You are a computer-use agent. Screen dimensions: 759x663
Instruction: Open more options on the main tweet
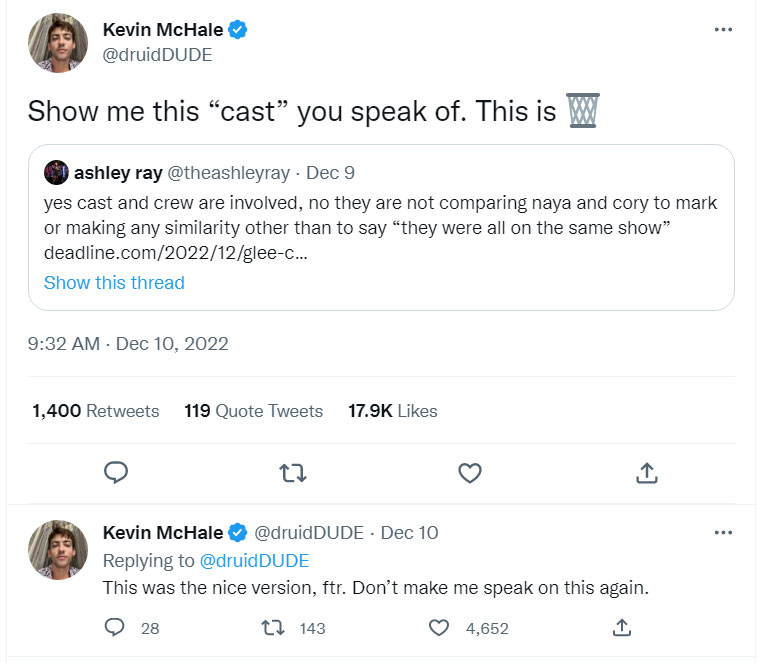[723, 30]
